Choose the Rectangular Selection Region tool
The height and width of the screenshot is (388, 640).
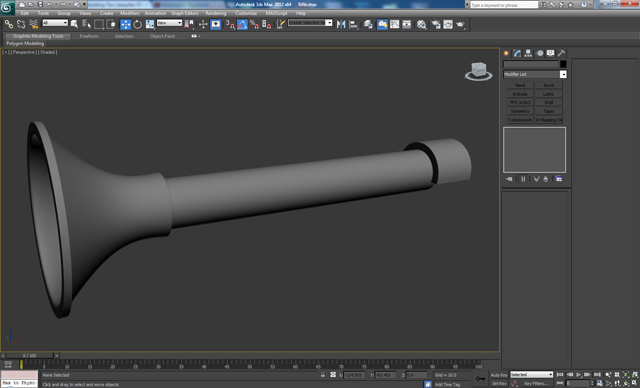coord(99,24)
